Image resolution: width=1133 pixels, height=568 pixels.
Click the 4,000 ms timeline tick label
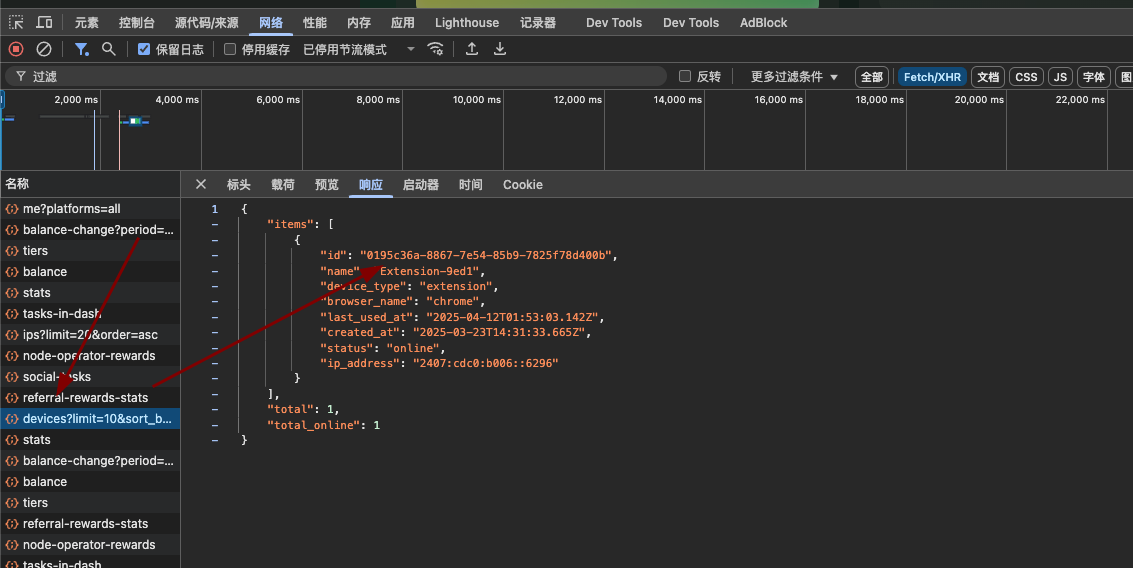coord(177,100)
